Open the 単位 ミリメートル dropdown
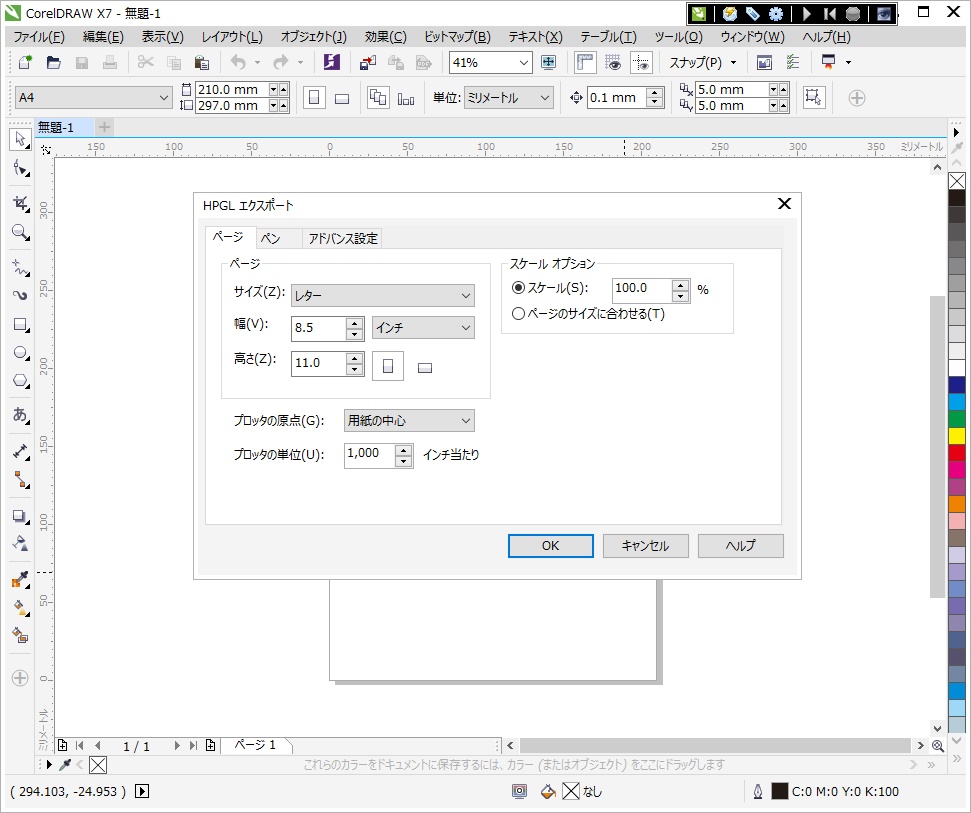Image resolution: width=971 pixels, height=813 pixels. point(508,98)
